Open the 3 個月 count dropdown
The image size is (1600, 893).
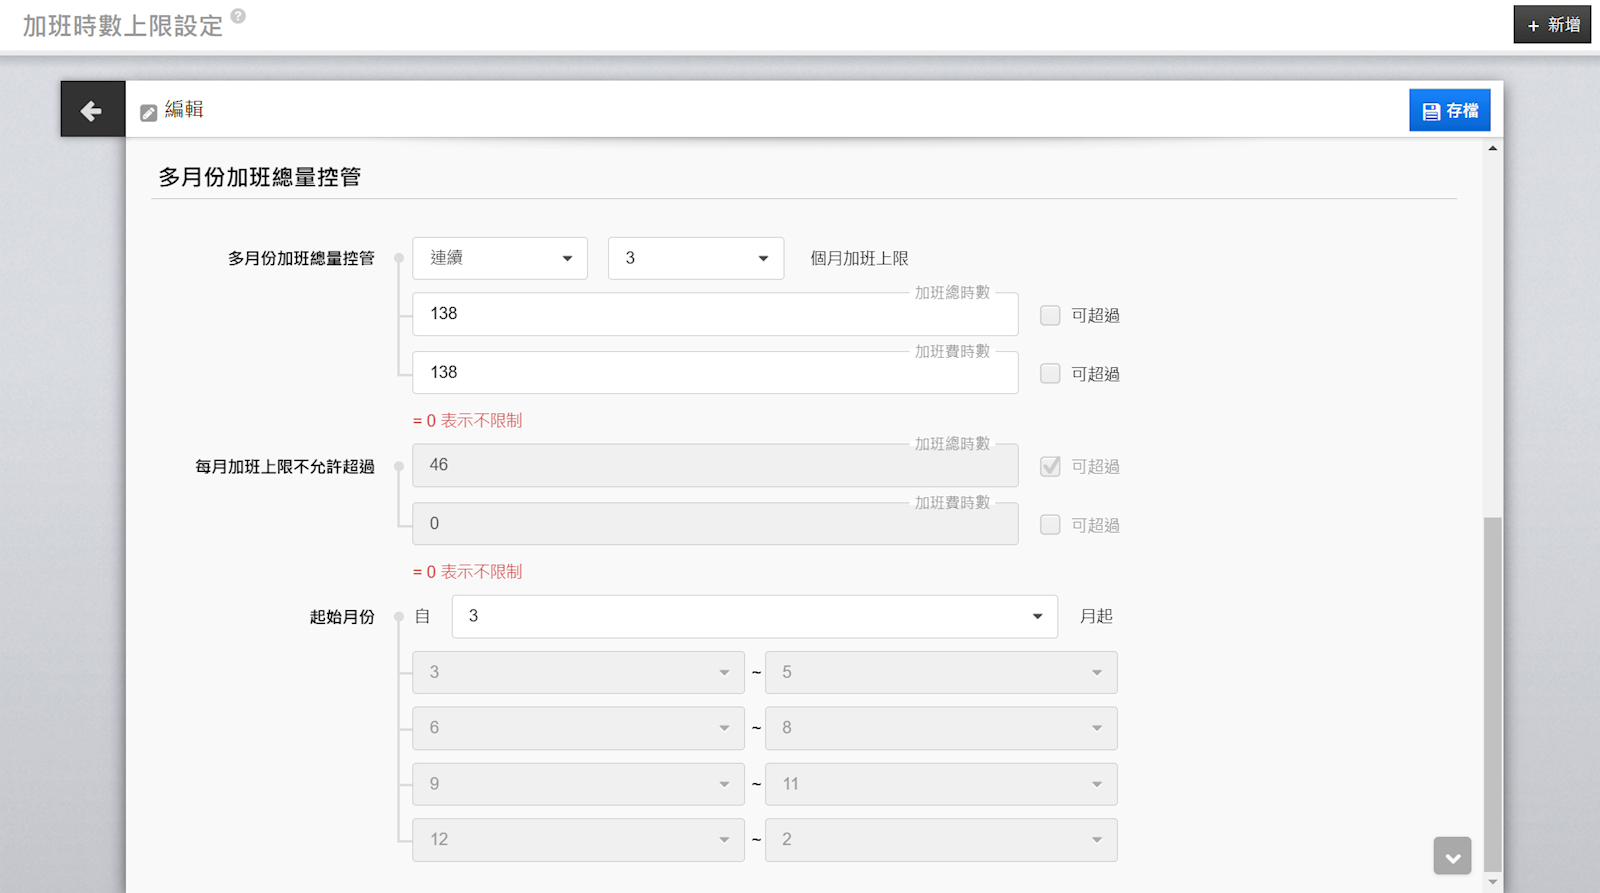point(696,258)
